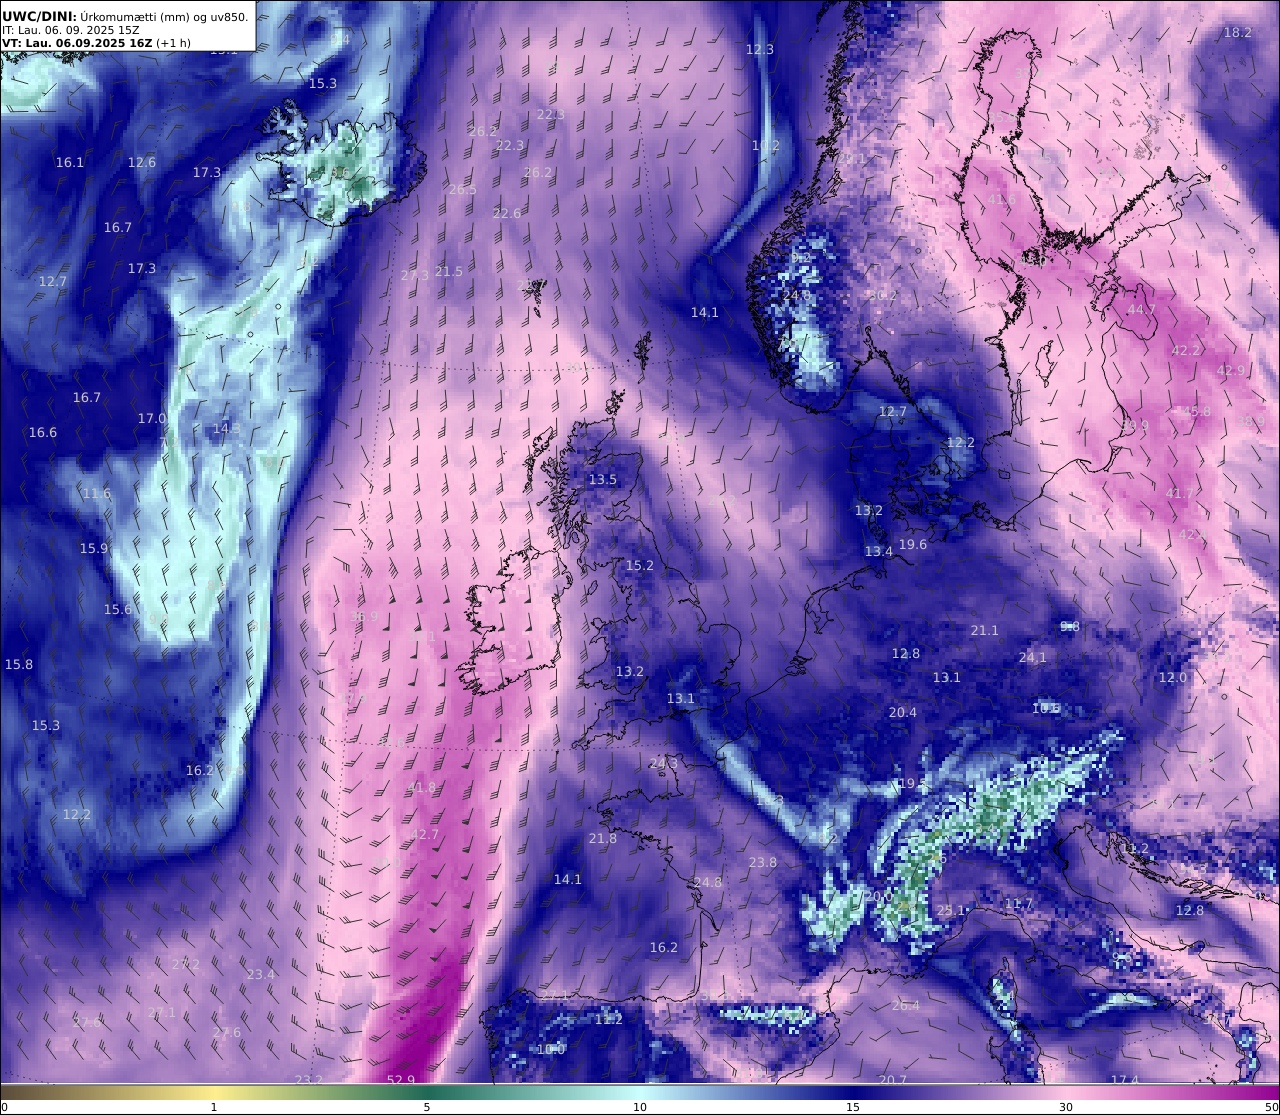1280x1115 pixels.
Task: Click the 15.9 value on the map
Action: tap(94, 548)
